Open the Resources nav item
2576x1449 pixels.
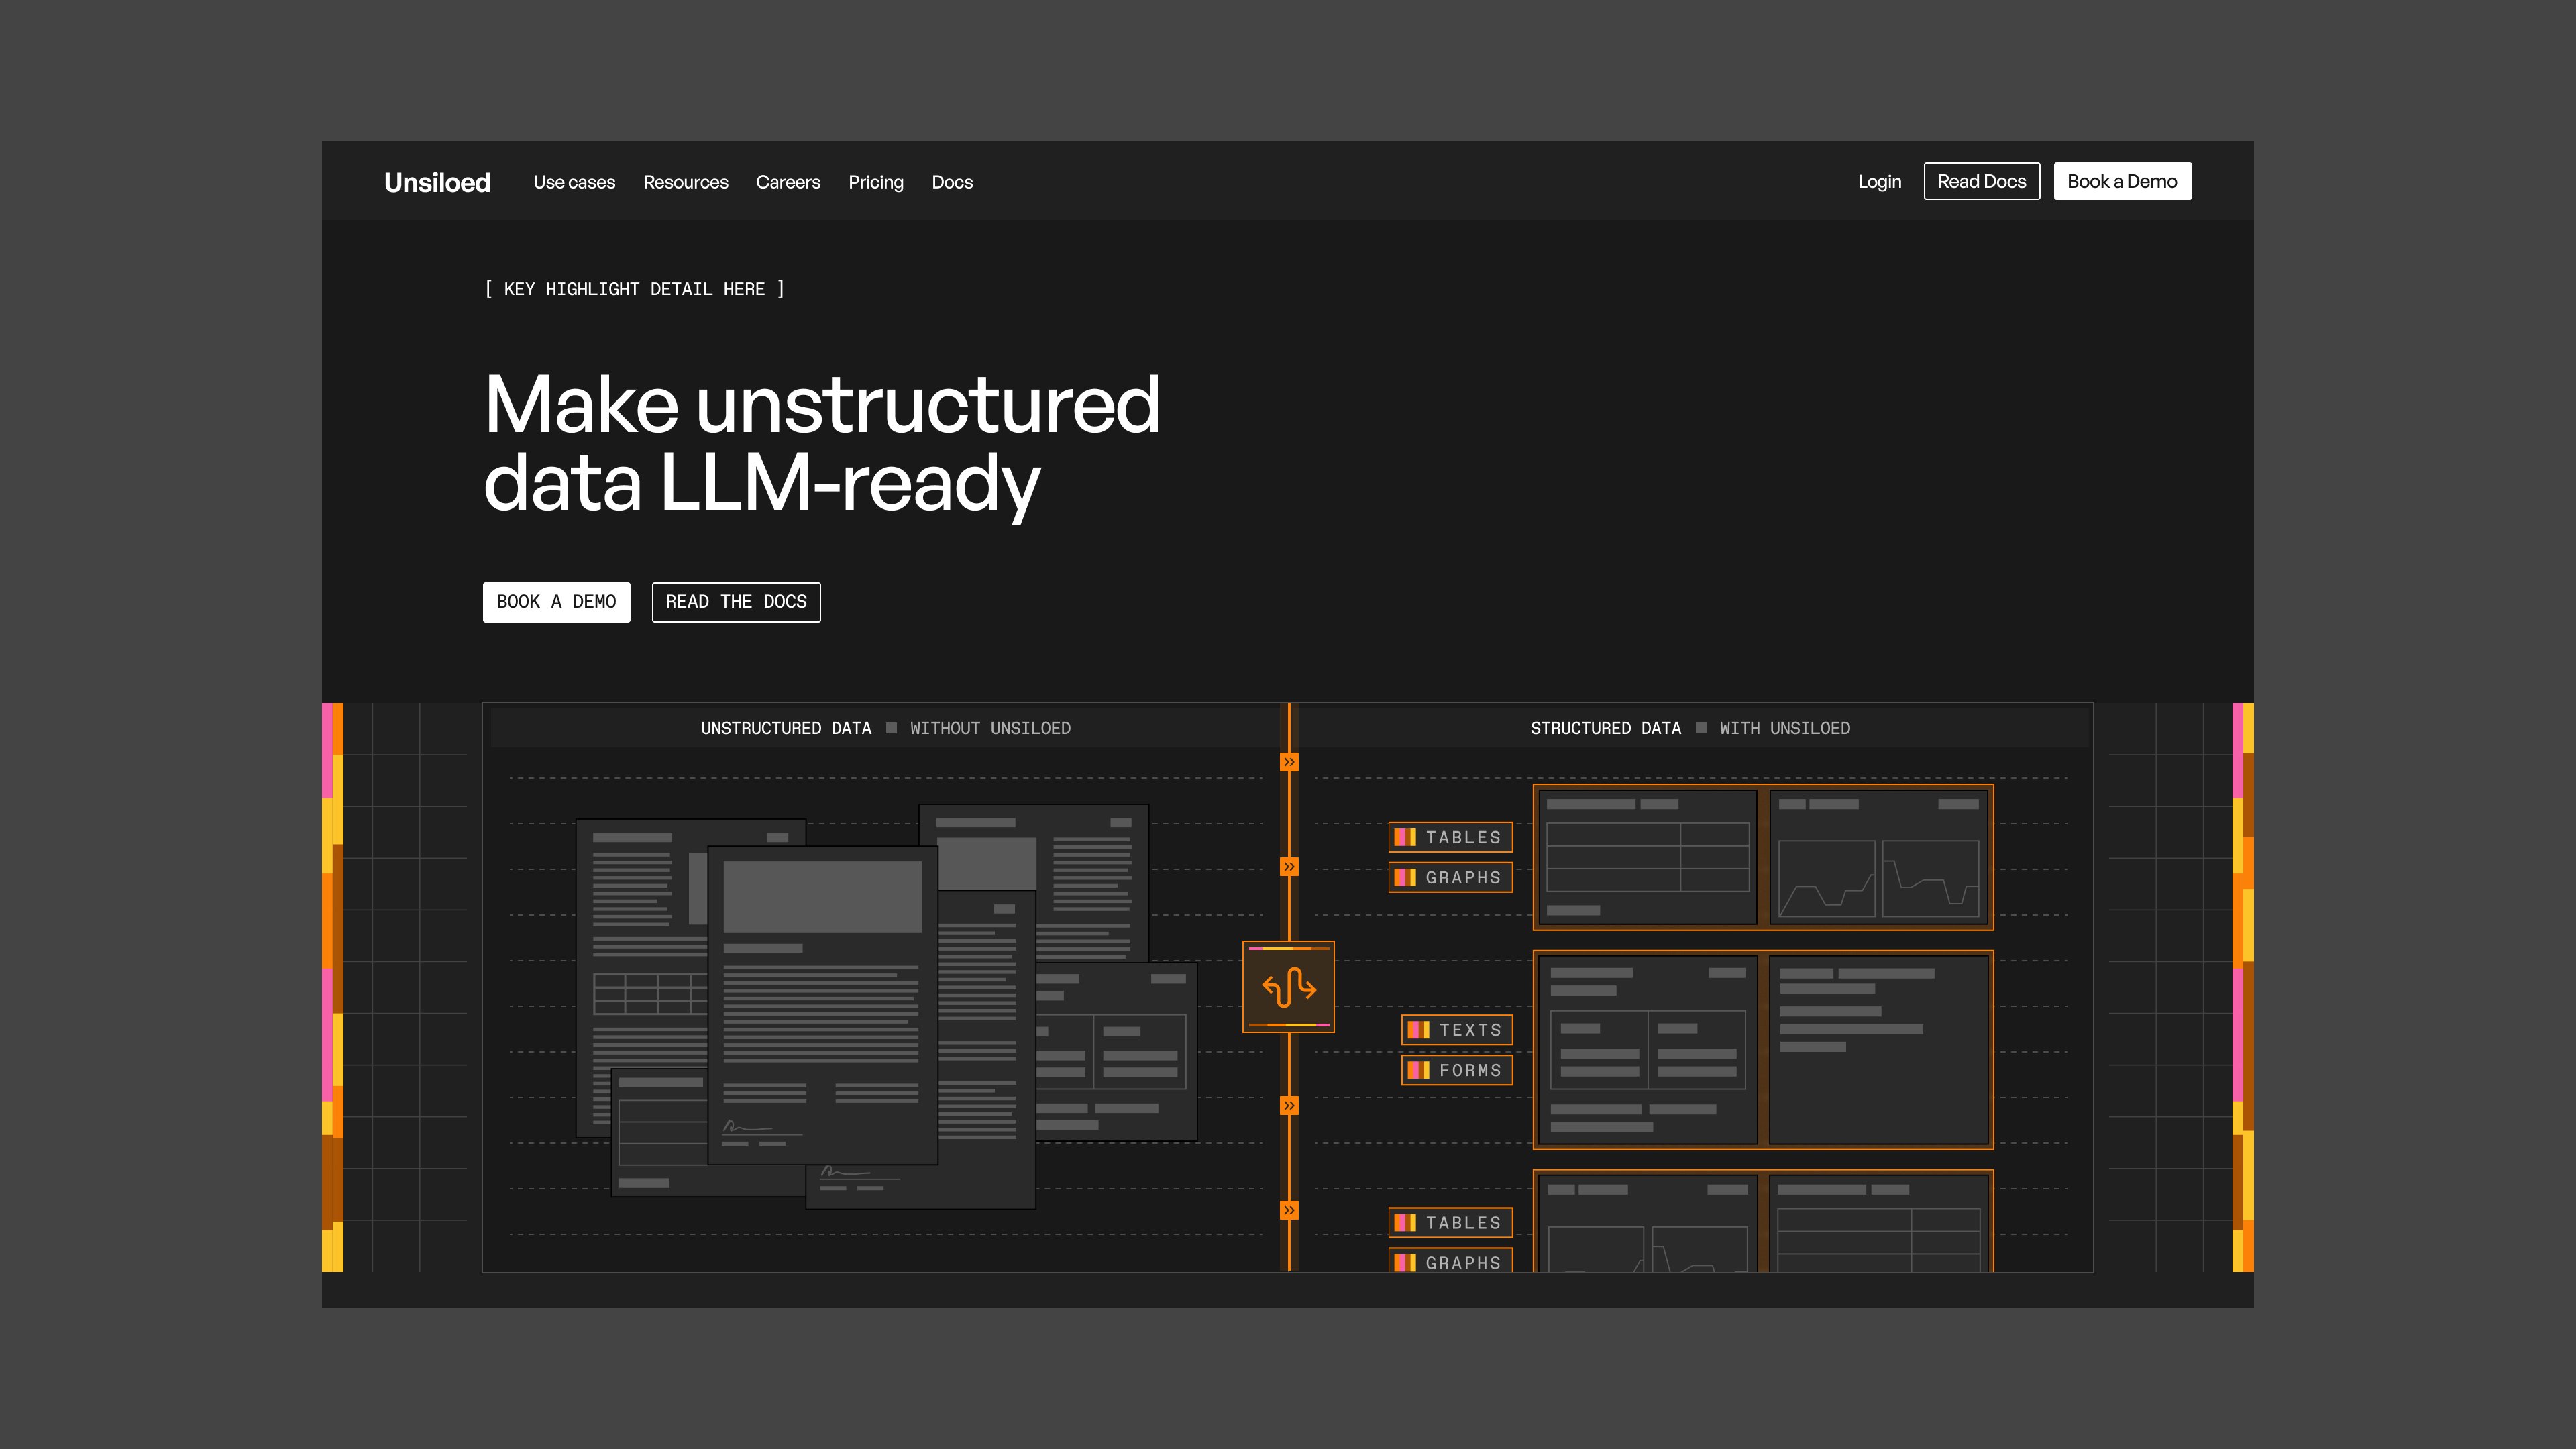click(685, 182)
